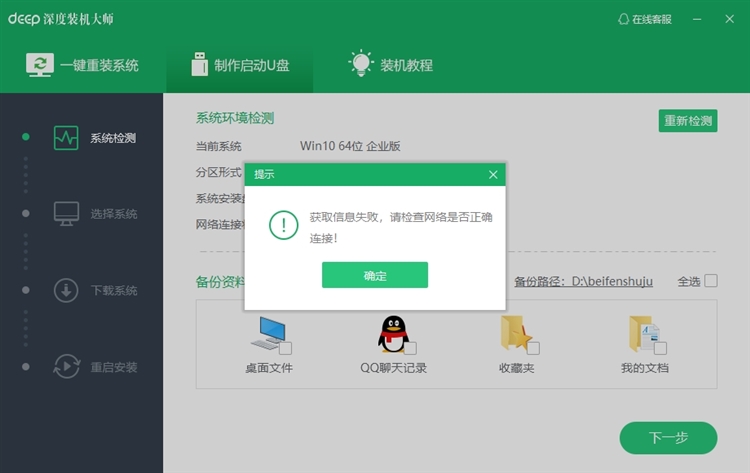Click the QQ penguin chat records icon

[x=393, y=333]
